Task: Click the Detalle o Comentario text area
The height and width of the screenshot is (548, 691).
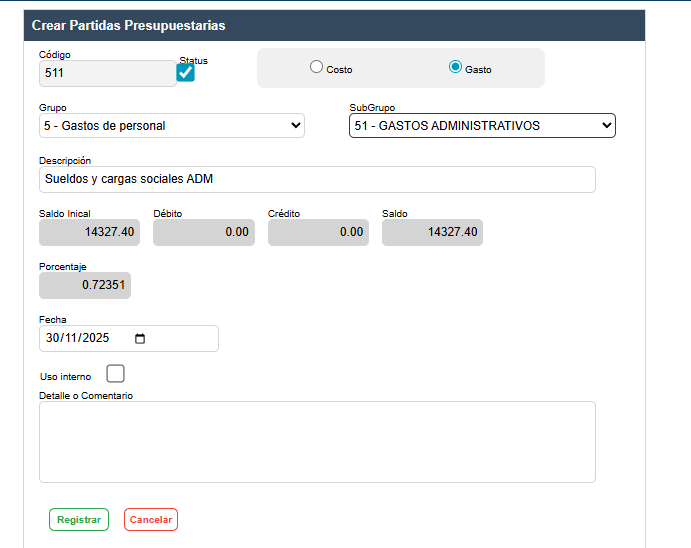Action: (317, 442)
